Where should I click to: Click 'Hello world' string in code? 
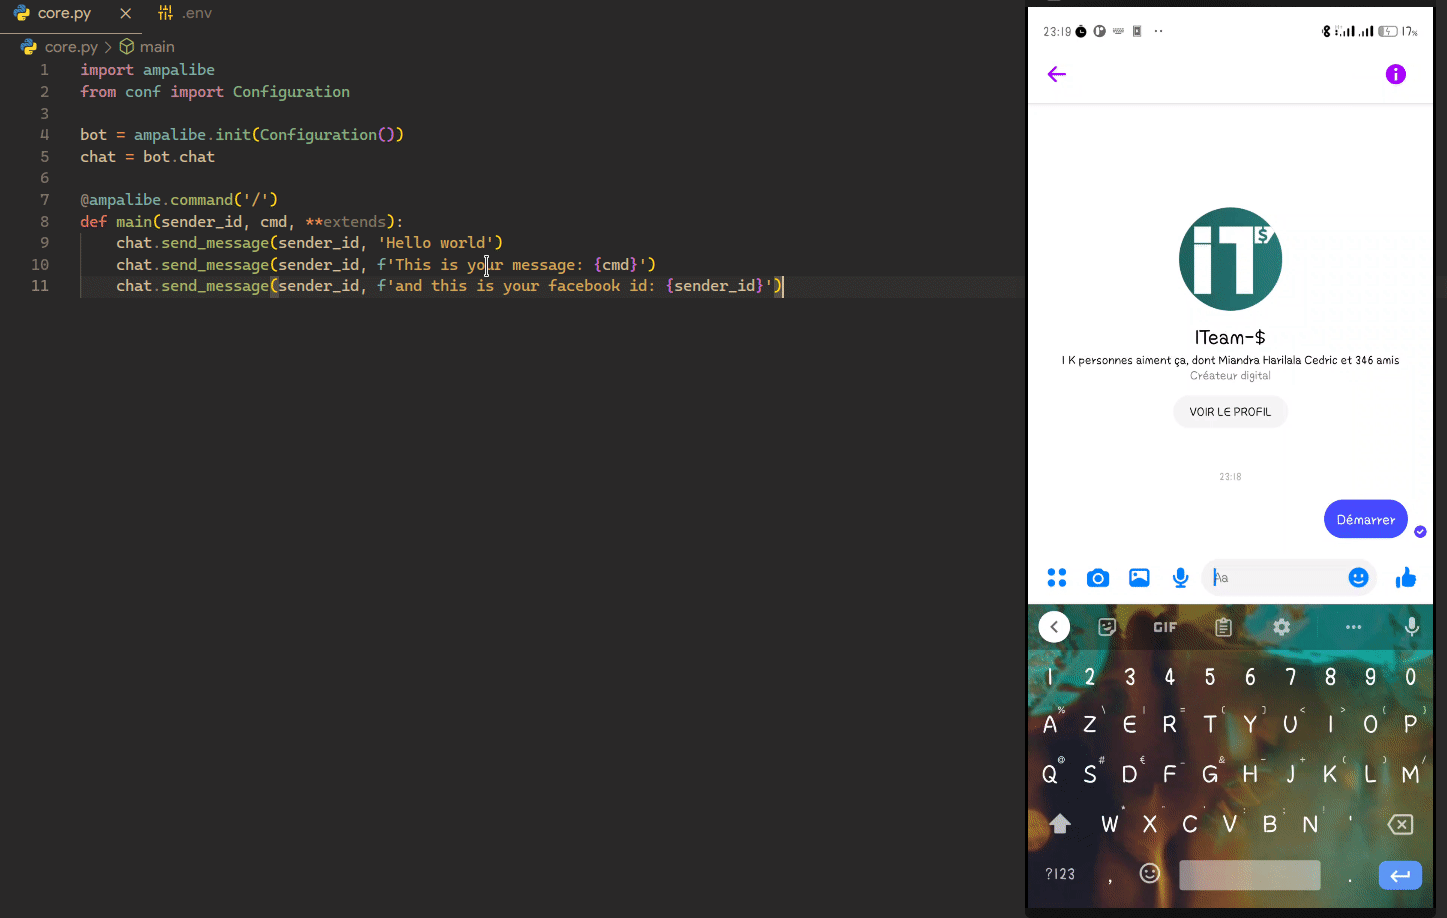435,243
